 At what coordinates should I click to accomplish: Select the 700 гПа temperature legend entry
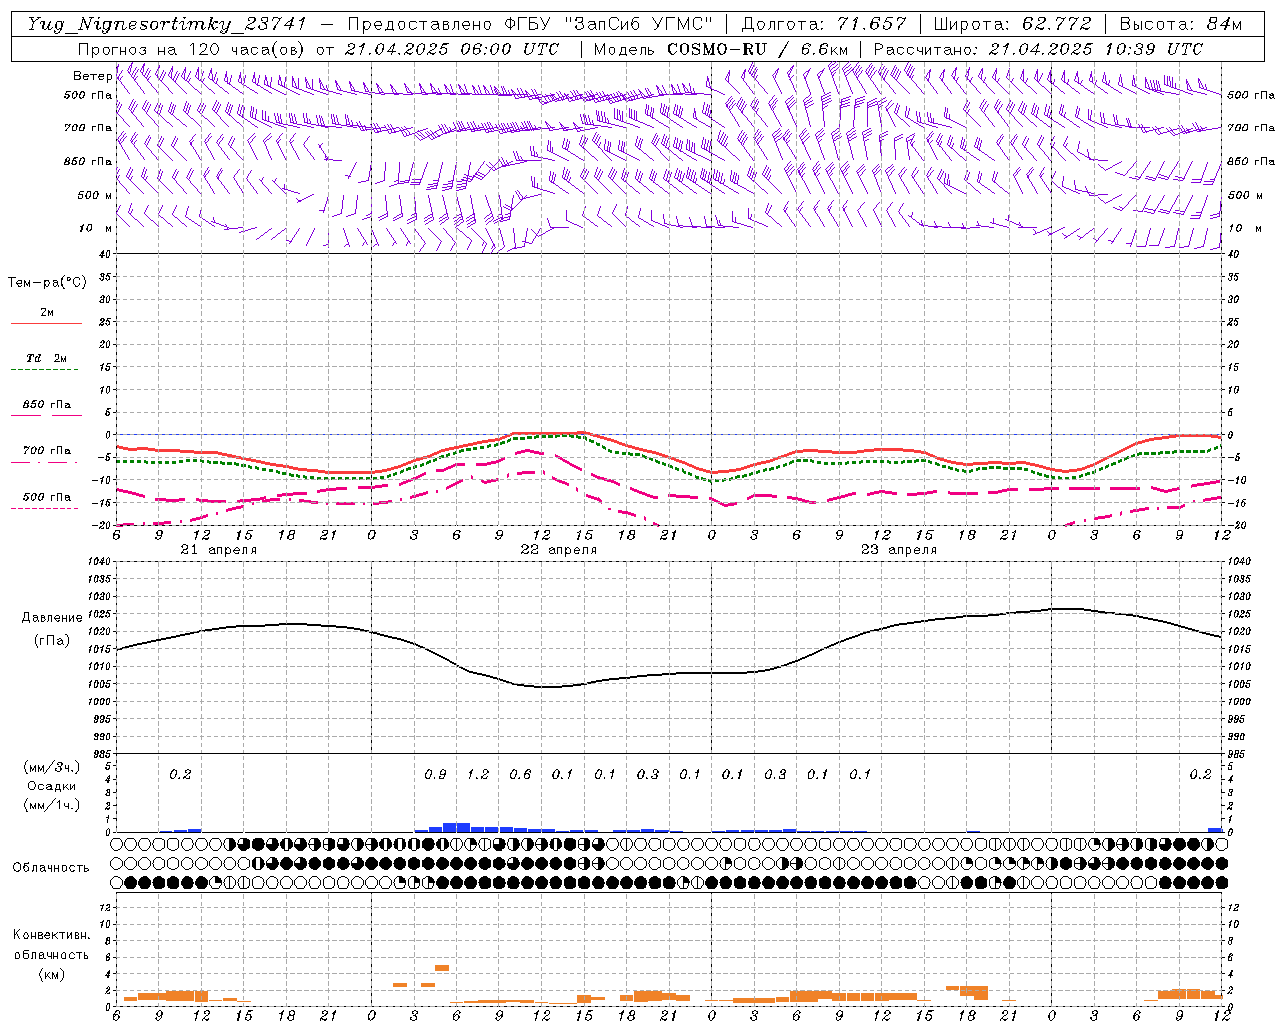pos(46,451)
